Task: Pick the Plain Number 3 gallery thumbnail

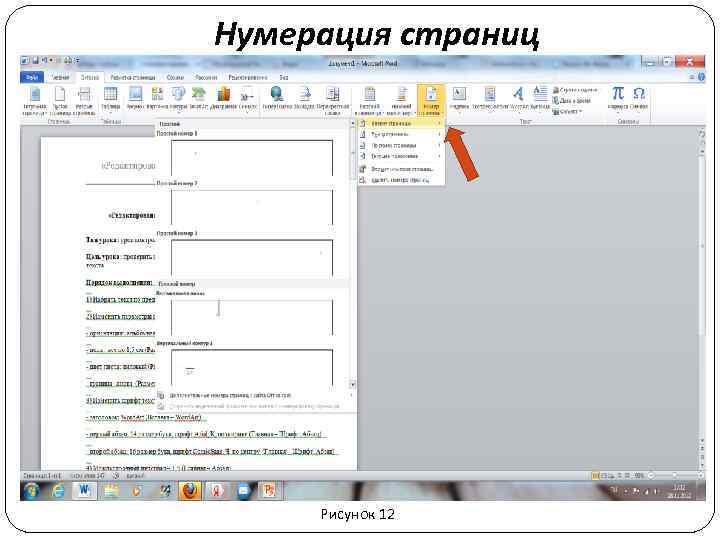Action: (252, 258)
